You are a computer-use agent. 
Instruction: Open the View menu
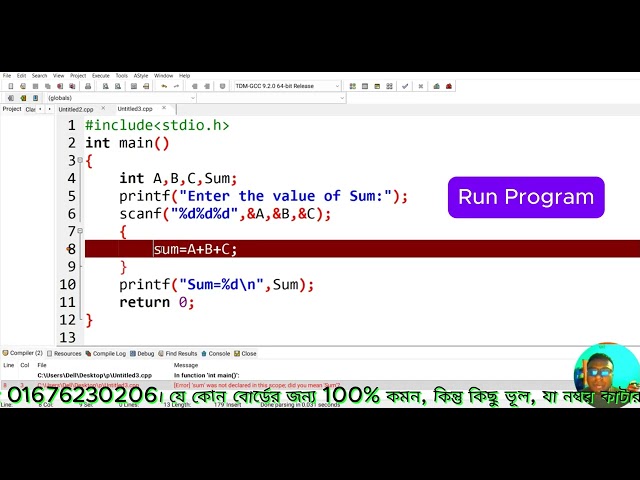59,76
